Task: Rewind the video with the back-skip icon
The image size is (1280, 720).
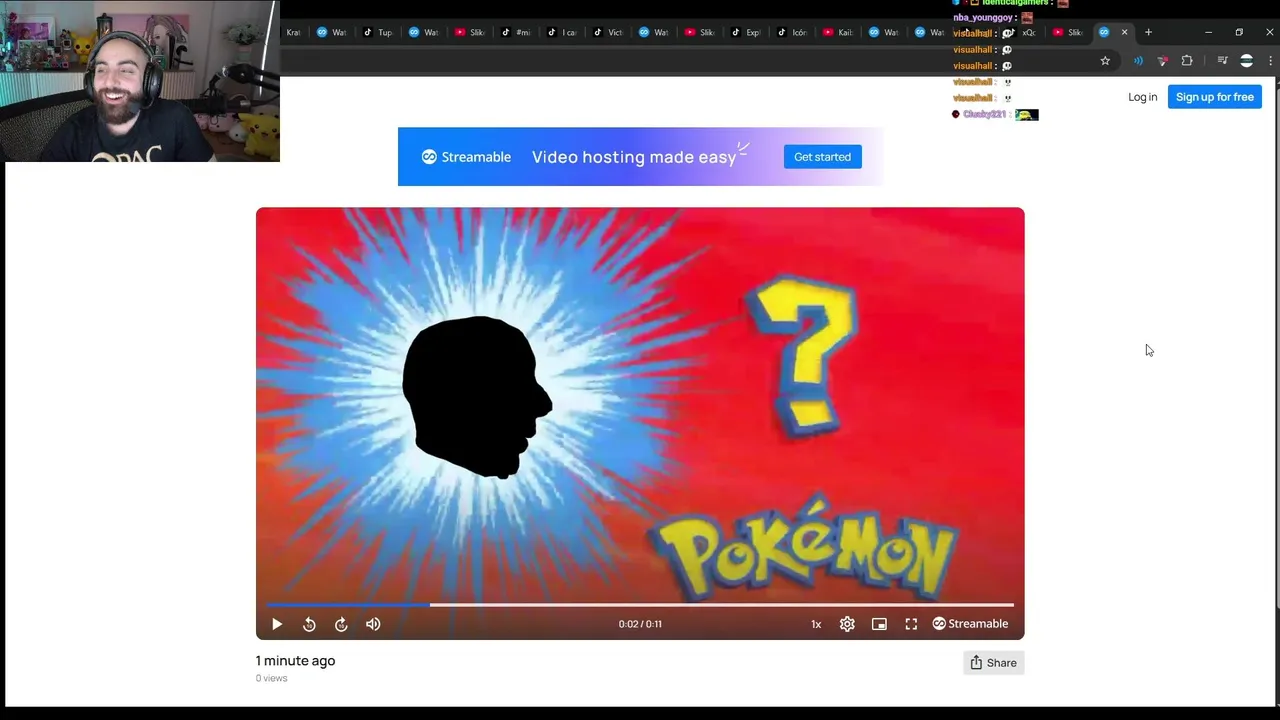Action: pyautogui.click(x=309, y=624)
